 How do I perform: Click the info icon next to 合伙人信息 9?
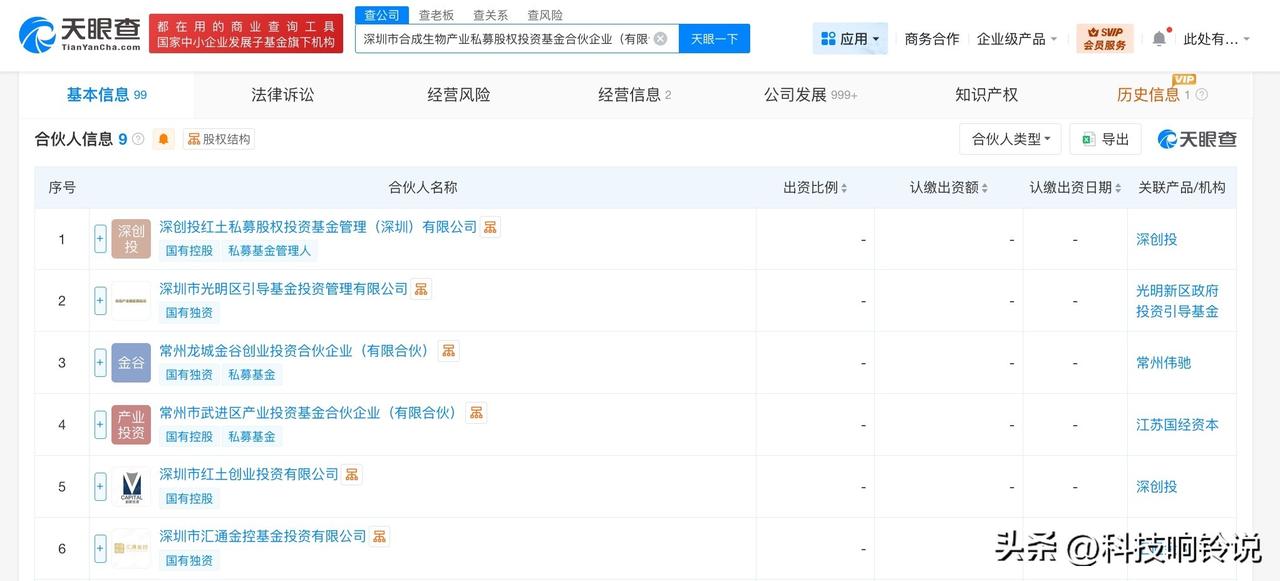pyautogui.click(x=138, y=139)
